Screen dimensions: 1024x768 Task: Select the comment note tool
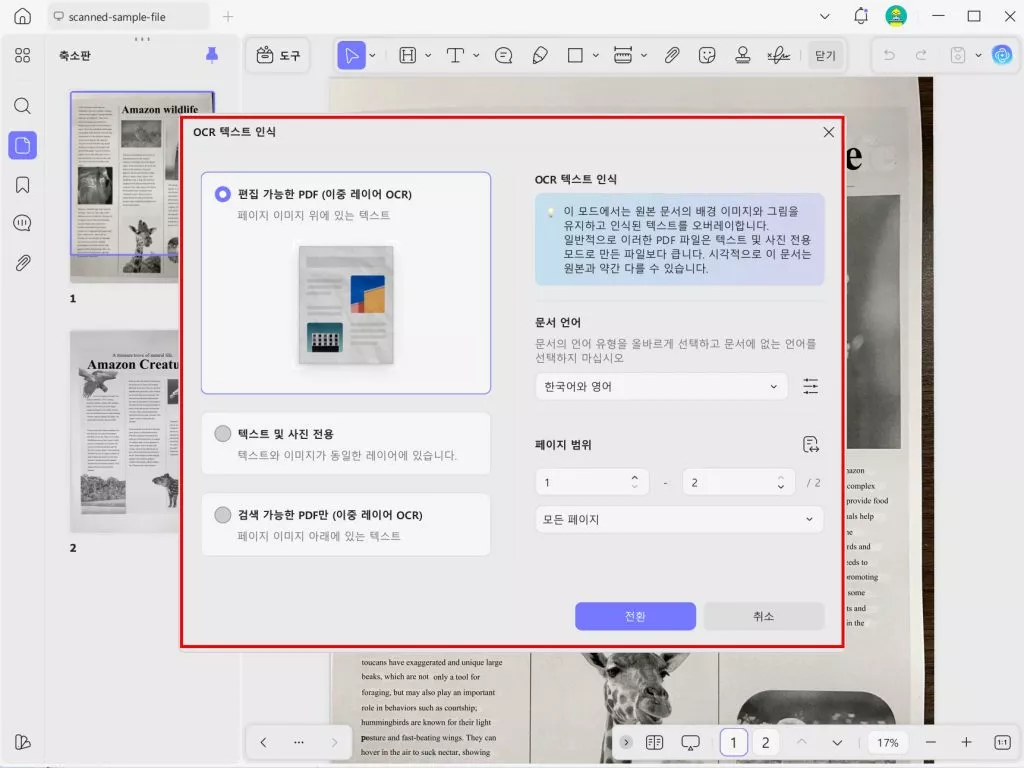tap(504, 56)
